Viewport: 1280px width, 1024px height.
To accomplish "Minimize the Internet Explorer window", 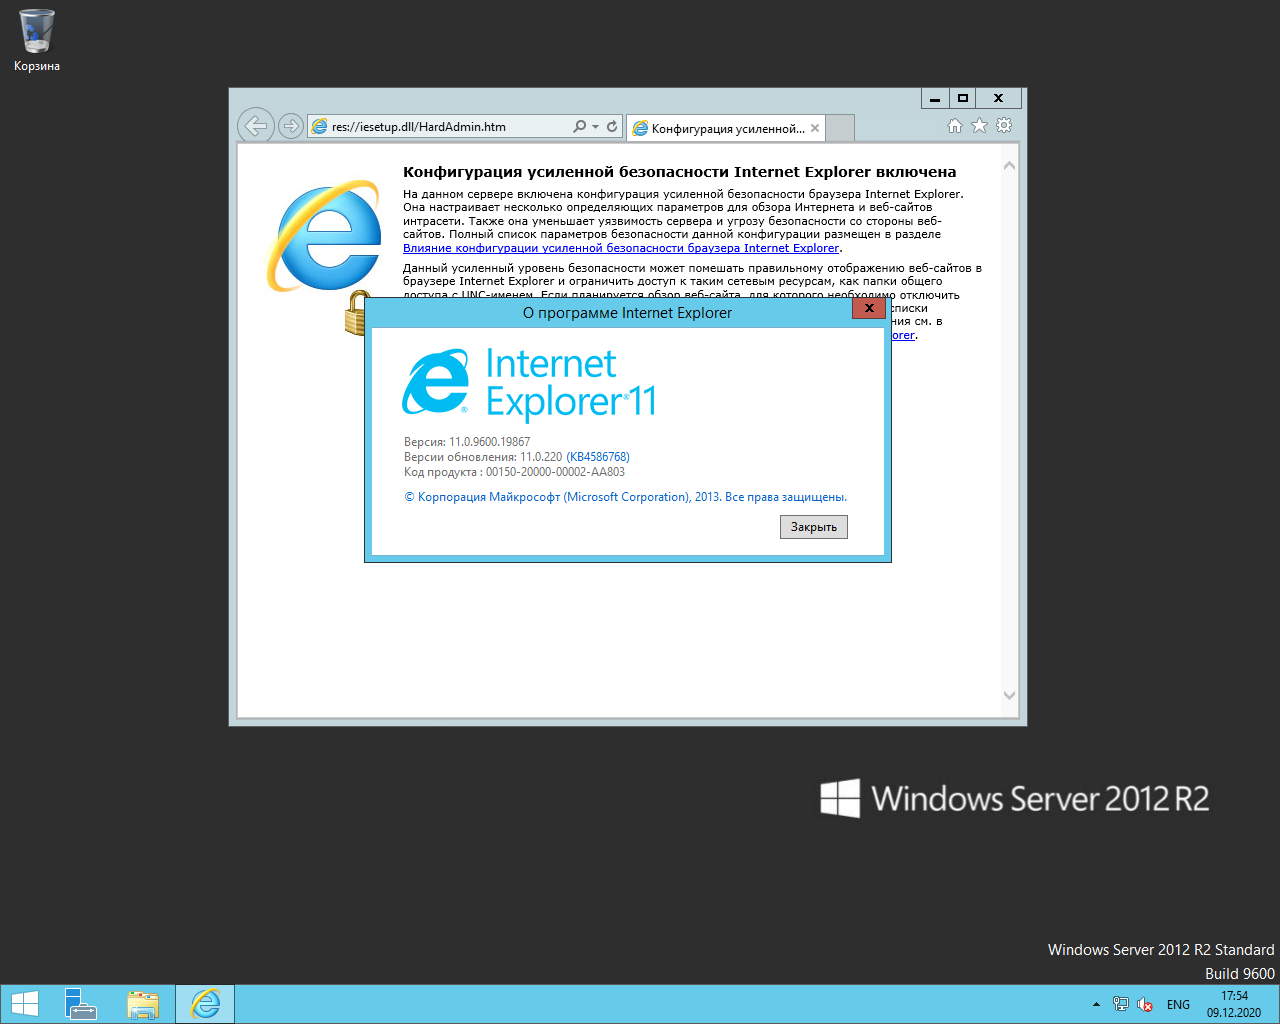I will (935, 98).
